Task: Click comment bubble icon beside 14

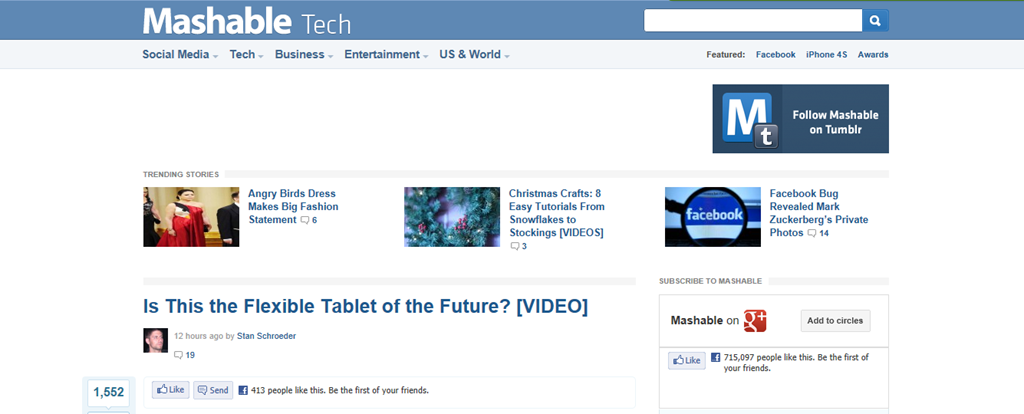Action: click(812, 233)
